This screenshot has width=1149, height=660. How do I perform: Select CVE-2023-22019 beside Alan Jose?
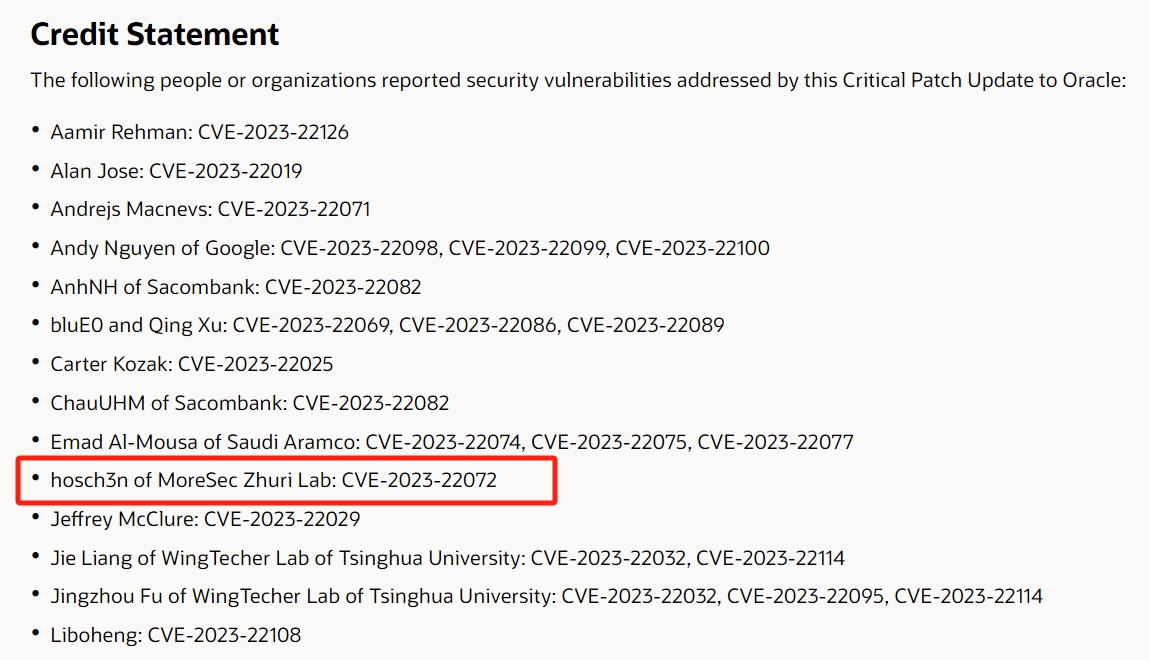point(225,171)
